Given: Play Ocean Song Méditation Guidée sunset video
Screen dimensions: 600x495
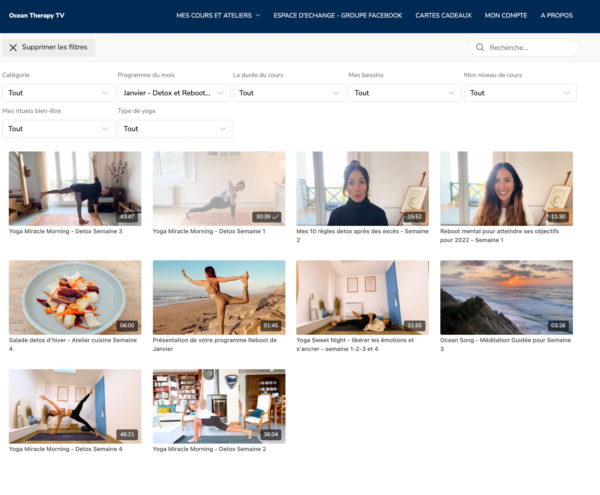Looking at the screenshot, I should 506,297.
